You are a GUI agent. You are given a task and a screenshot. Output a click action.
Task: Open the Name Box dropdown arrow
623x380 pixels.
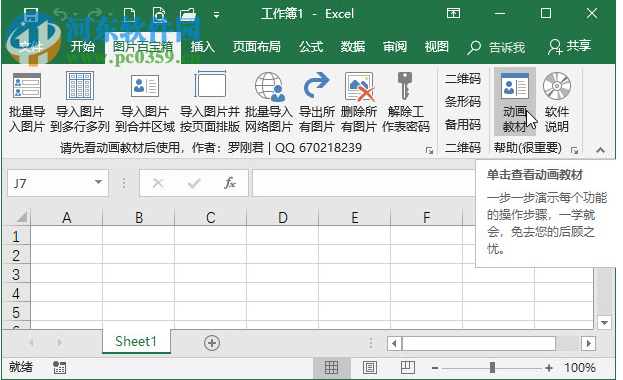(x=98, y=182)
